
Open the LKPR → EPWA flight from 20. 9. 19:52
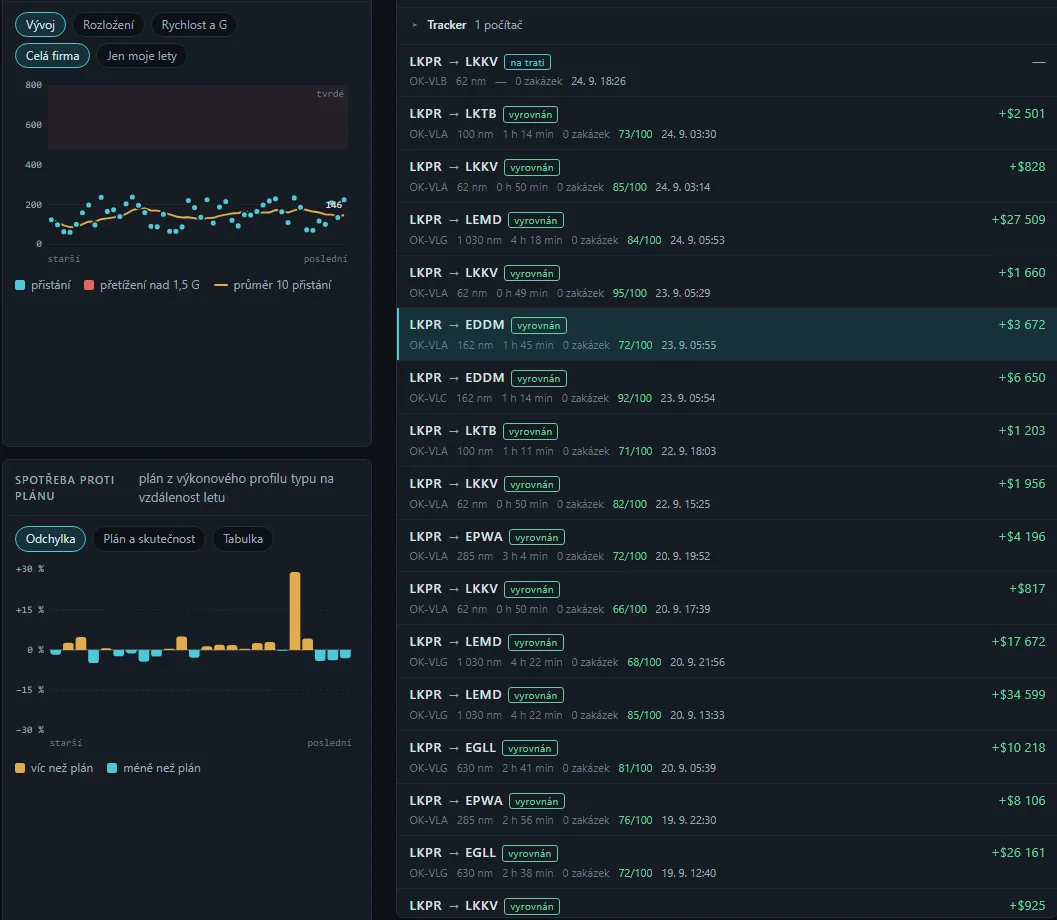(x=727, y=546)
